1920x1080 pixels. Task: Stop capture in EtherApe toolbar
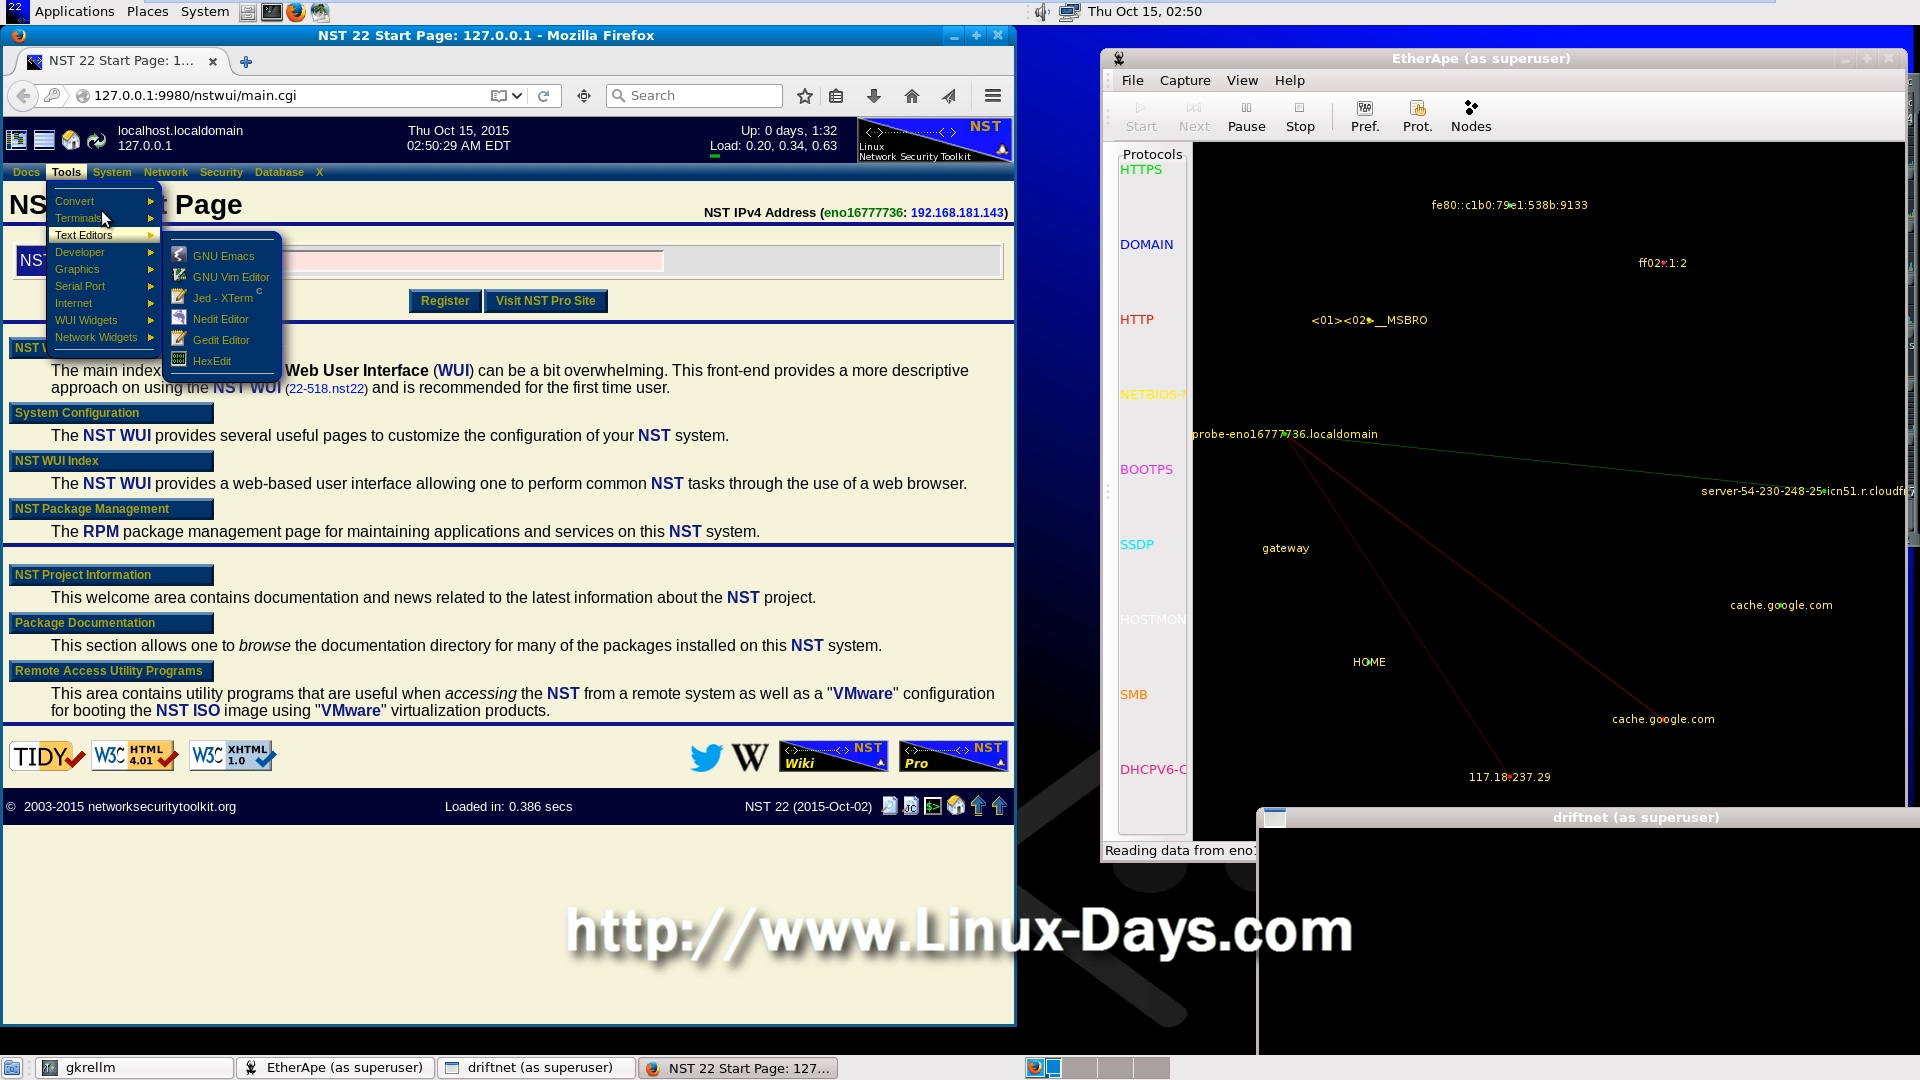[x=1300, y=116]
